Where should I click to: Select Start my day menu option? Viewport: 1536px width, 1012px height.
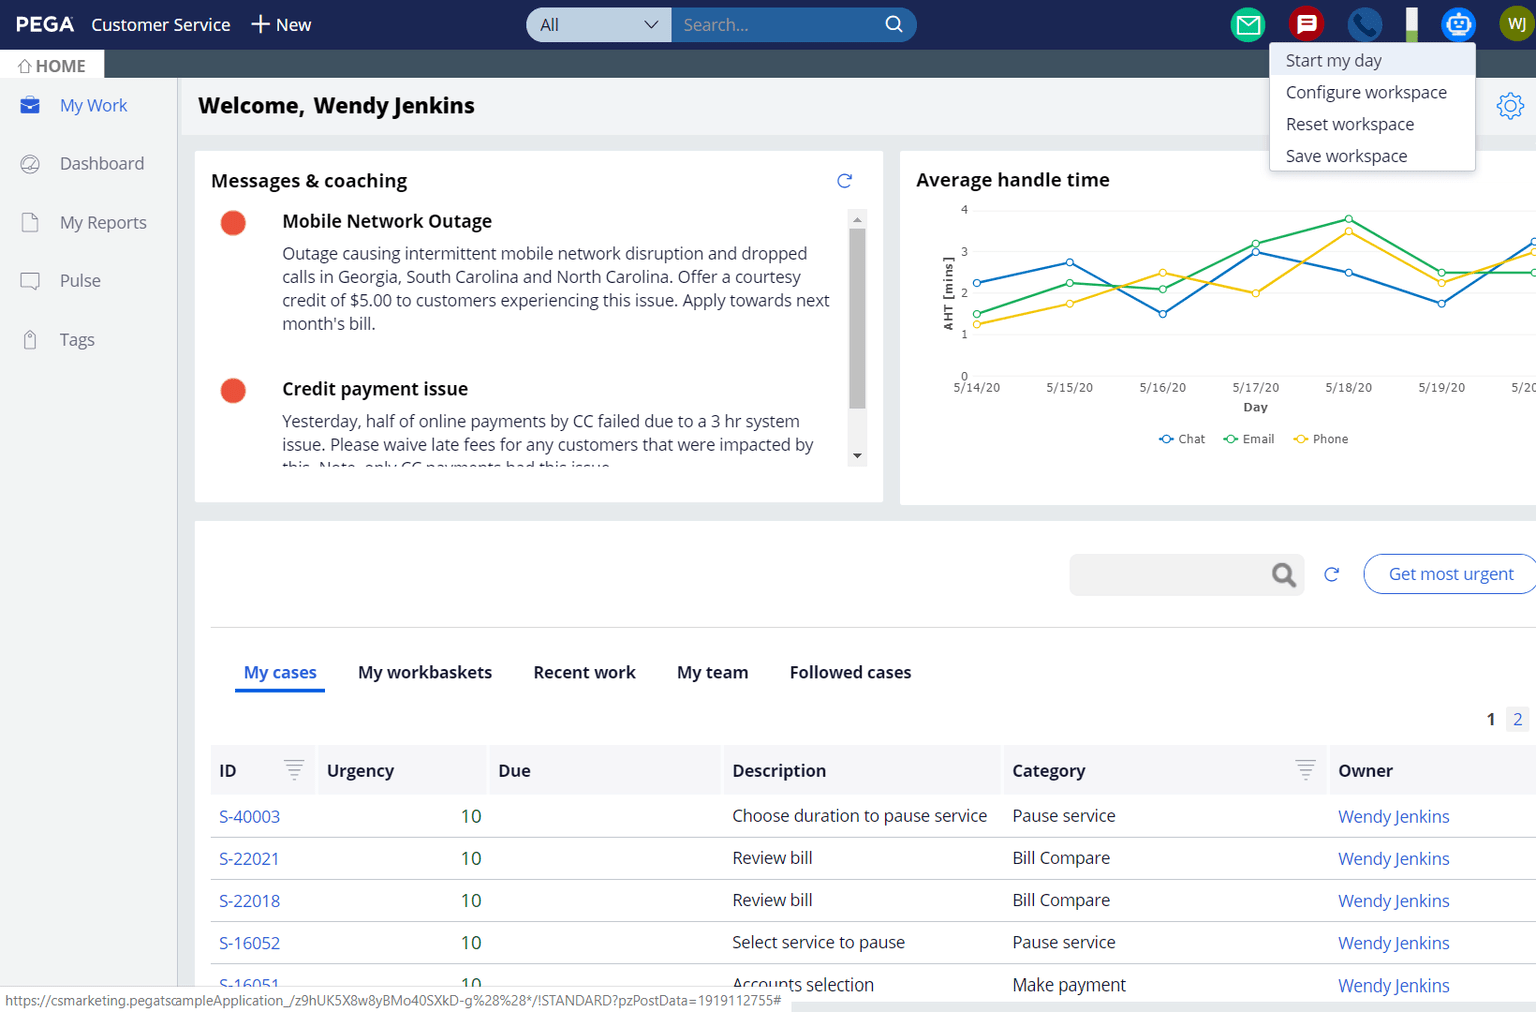(x=1333, y=61)
